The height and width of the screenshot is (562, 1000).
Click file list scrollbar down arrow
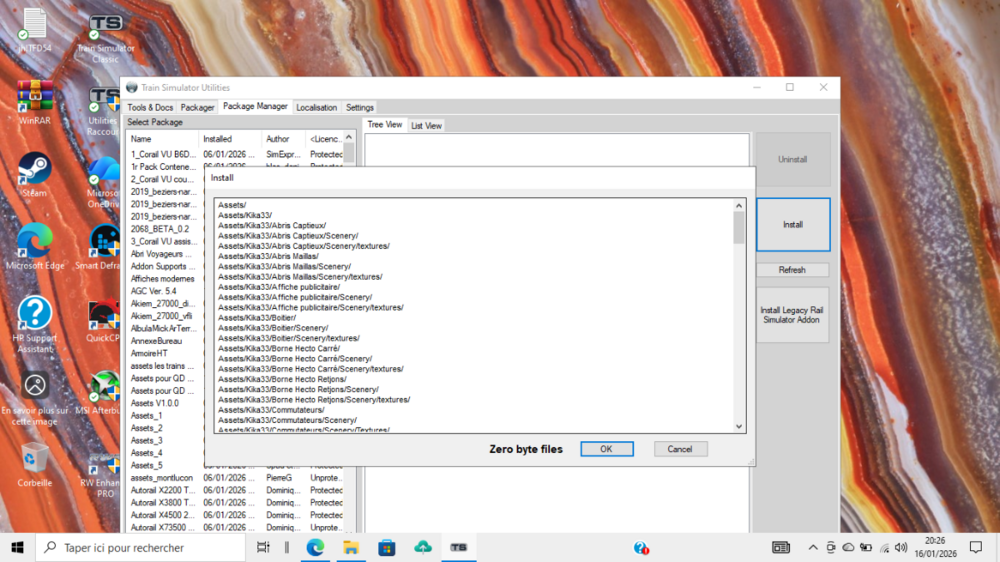pos(739,426)
